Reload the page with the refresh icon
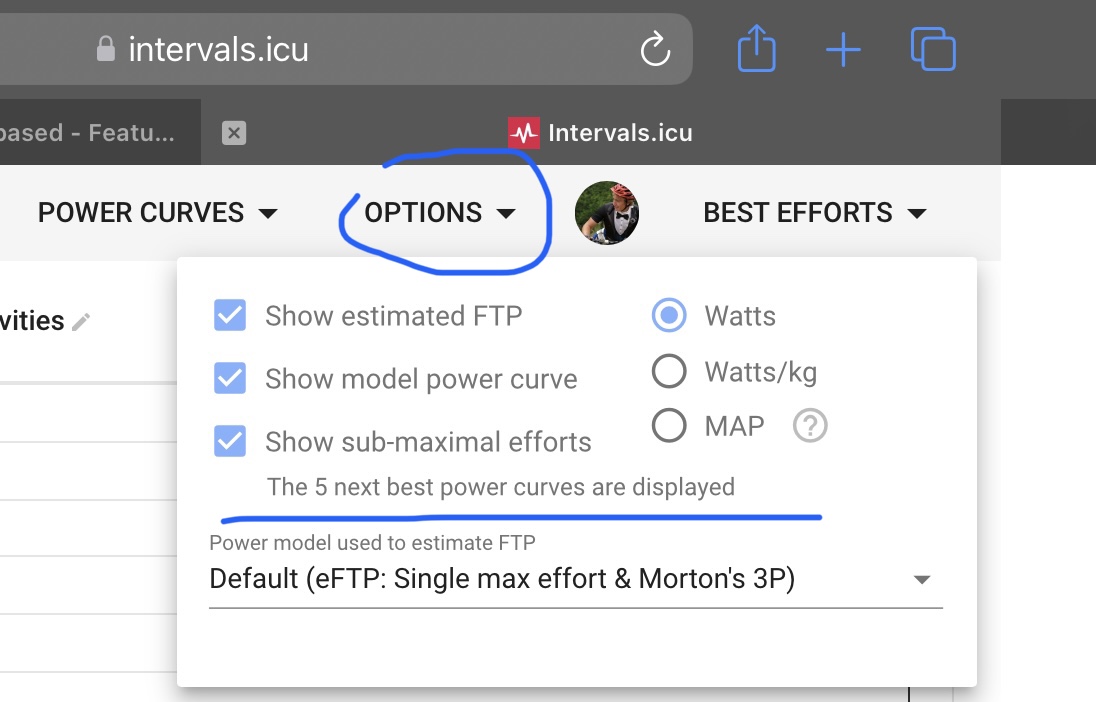The image size is (1096, 702). point(655,49)
